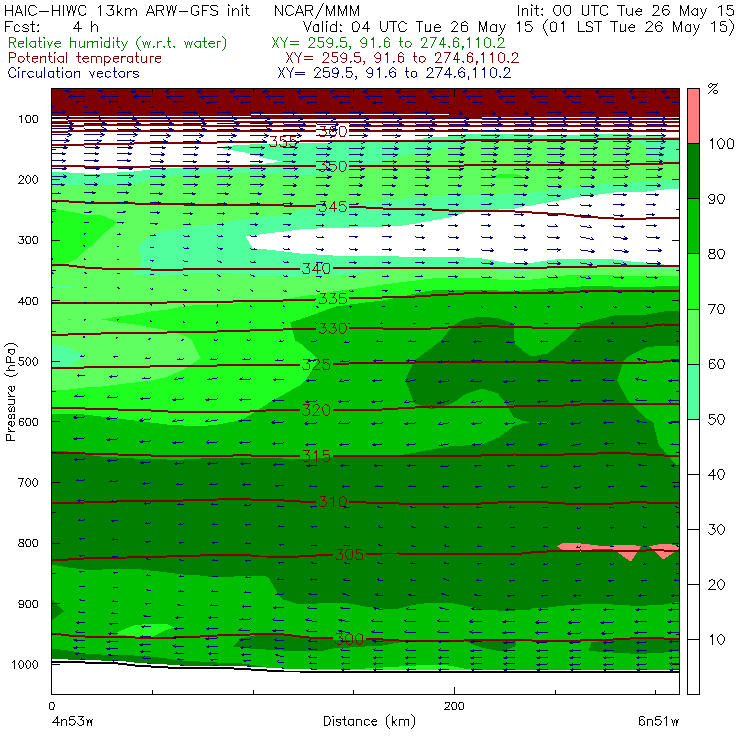This screenshot has height=740, width=740.
Task: Click the colorbar '10' percent label
Action: tap(716, 639)
